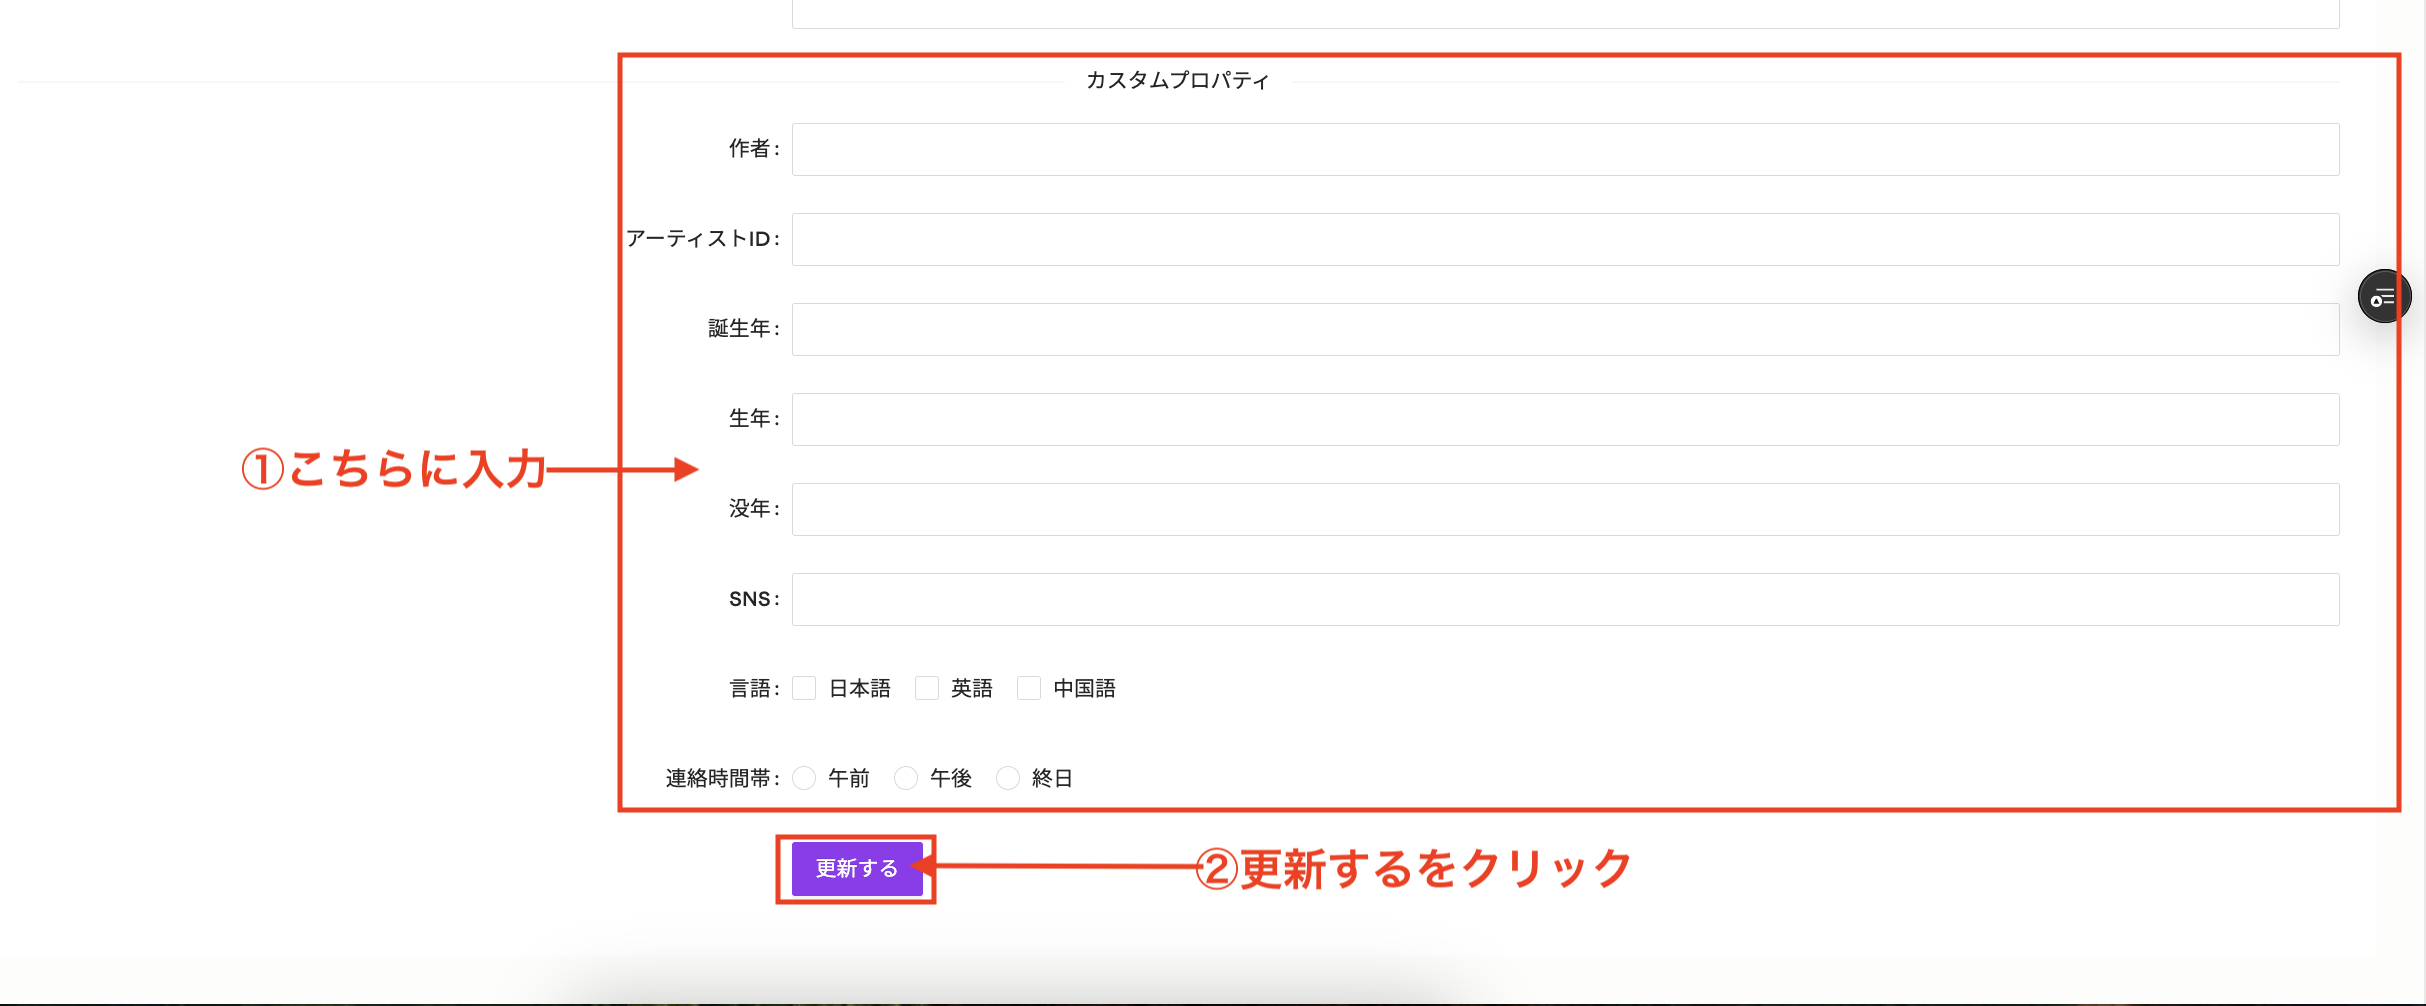The height and width of the screenshot is (1006, 2426).
Task: Focus the アーティストID text field
Action: 1565,239
